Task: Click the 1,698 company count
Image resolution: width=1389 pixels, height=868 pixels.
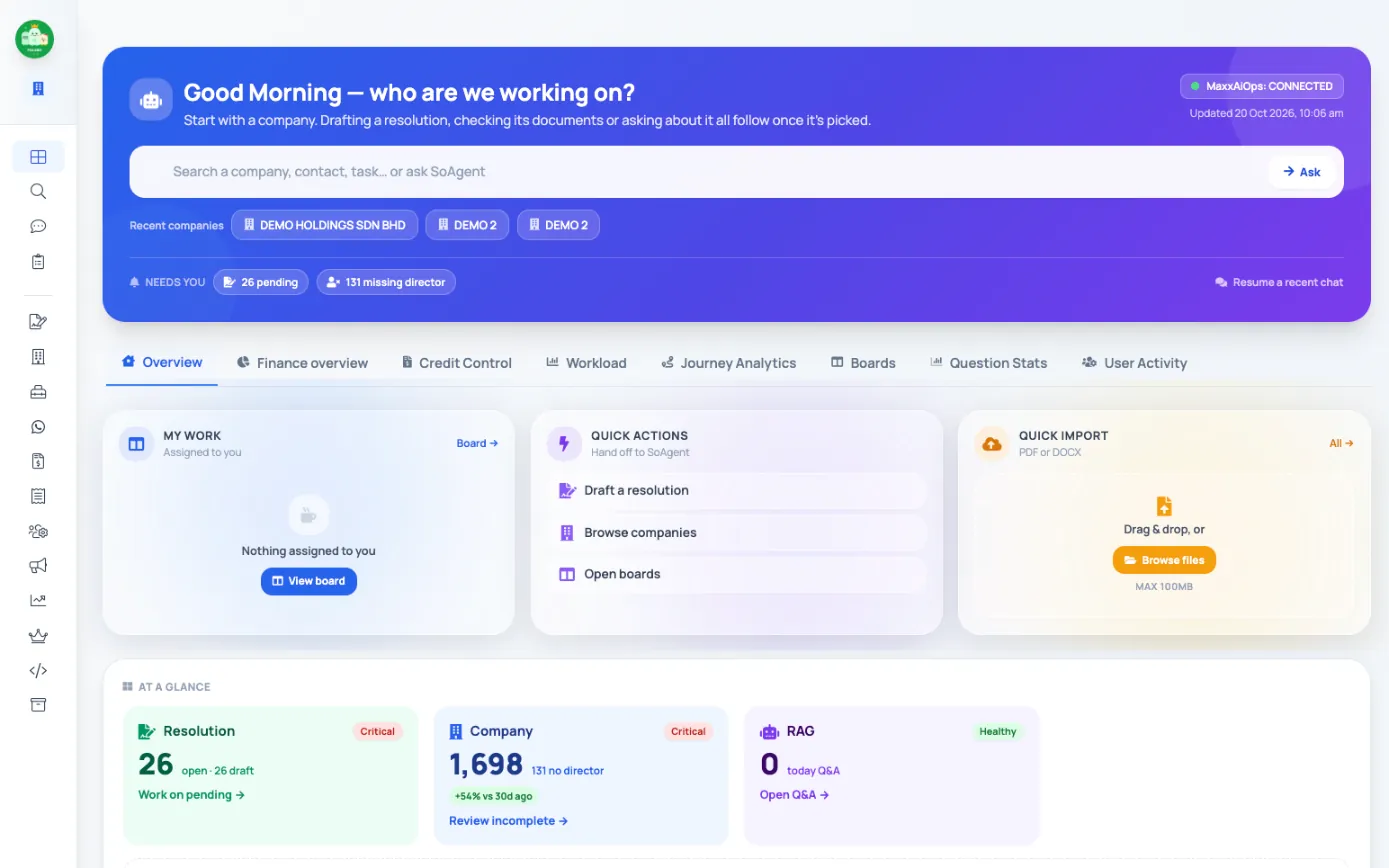Action: (x=485, y=765)
